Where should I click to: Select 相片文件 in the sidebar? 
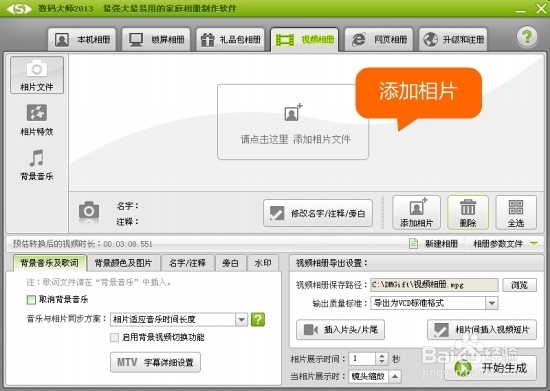coord(37,75)
